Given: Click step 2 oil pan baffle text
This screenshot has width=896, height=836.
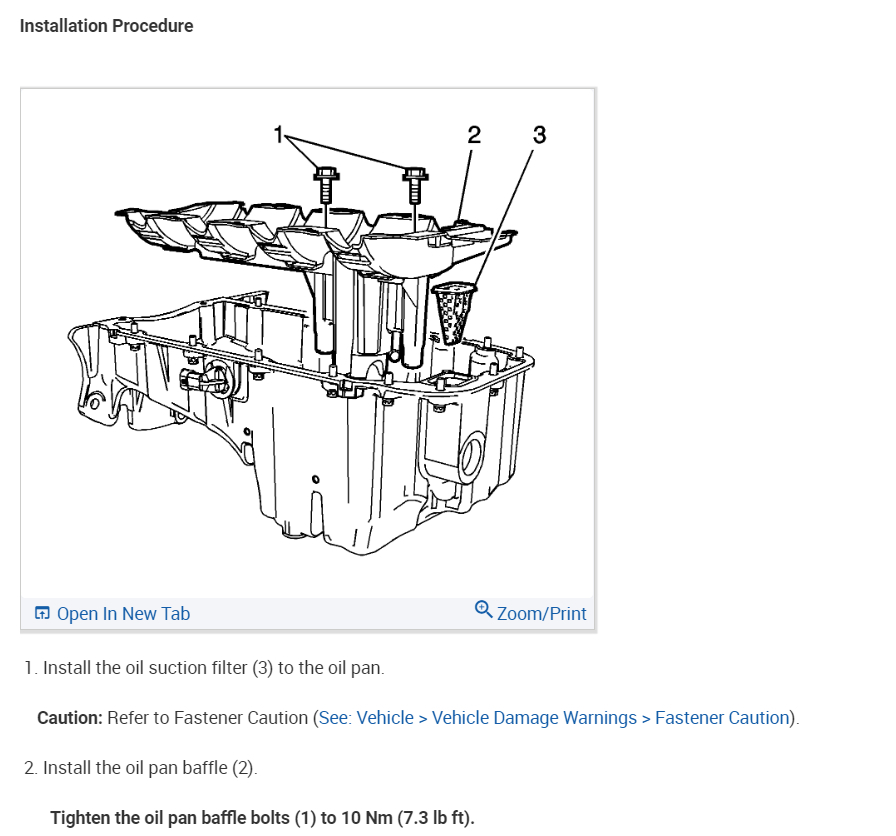Looking at the screenshot, I should pyautogui.click(x=141, y=767).
